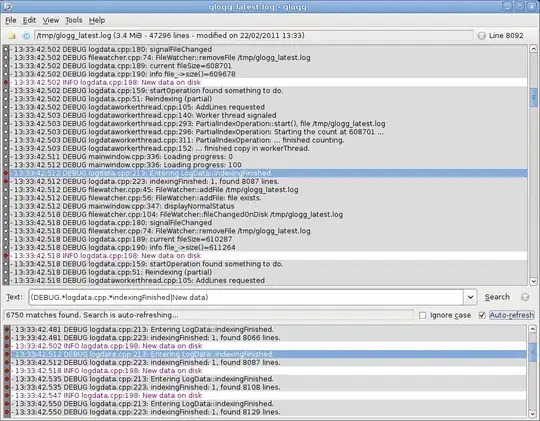Select filtered result 13:33:42.502 INFO New data on disk
The width and height of the screenshot is (540, 421).
click(268, 346)
